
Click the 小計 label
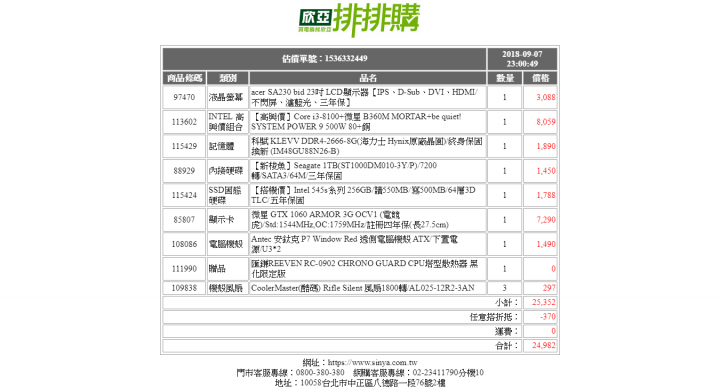tap(506, 303)
